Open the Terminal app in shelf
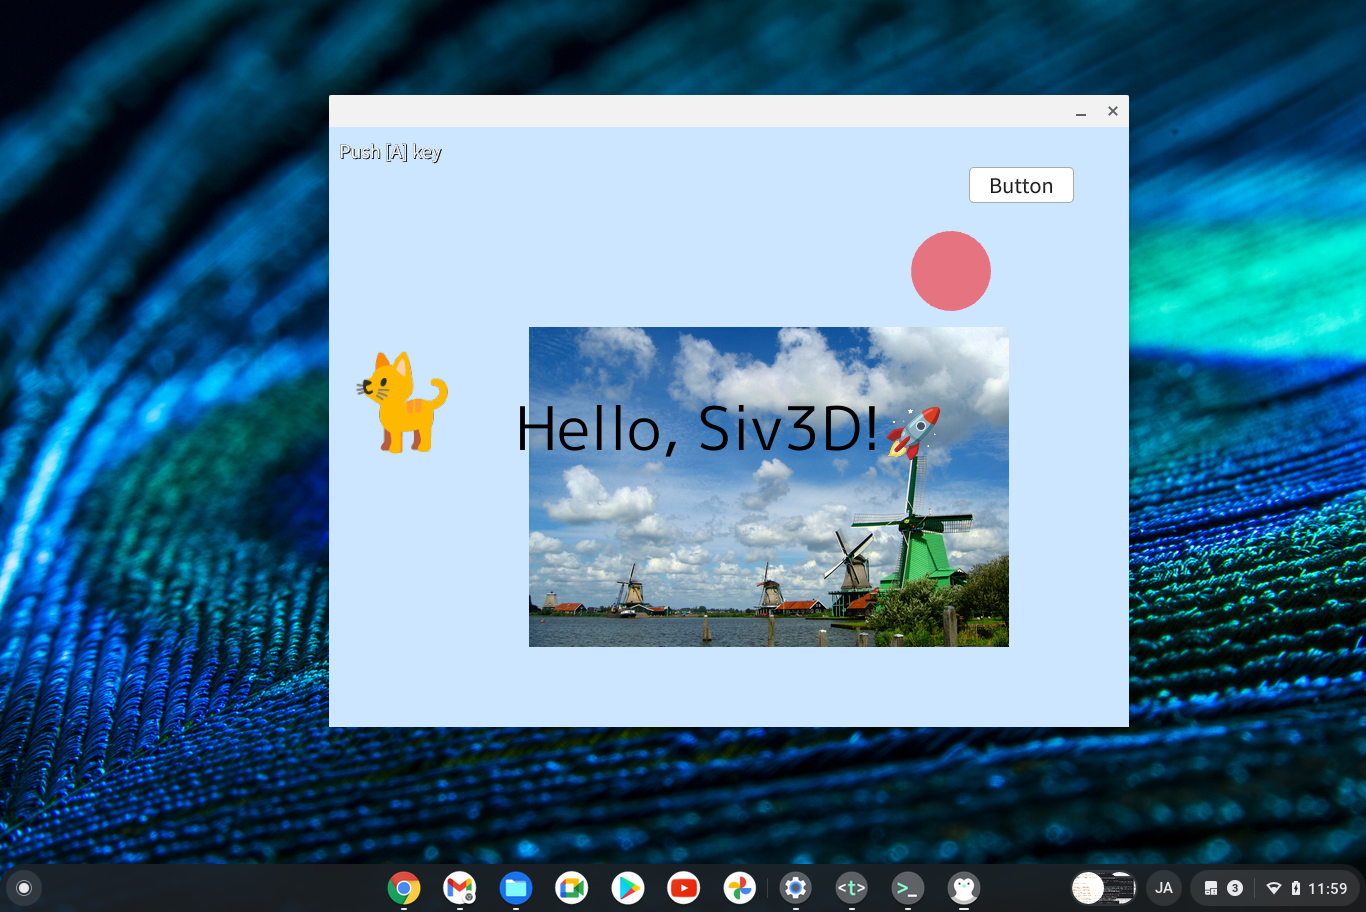The width and height of the screenshot is (1366, 912). click(x=908, y=888)
